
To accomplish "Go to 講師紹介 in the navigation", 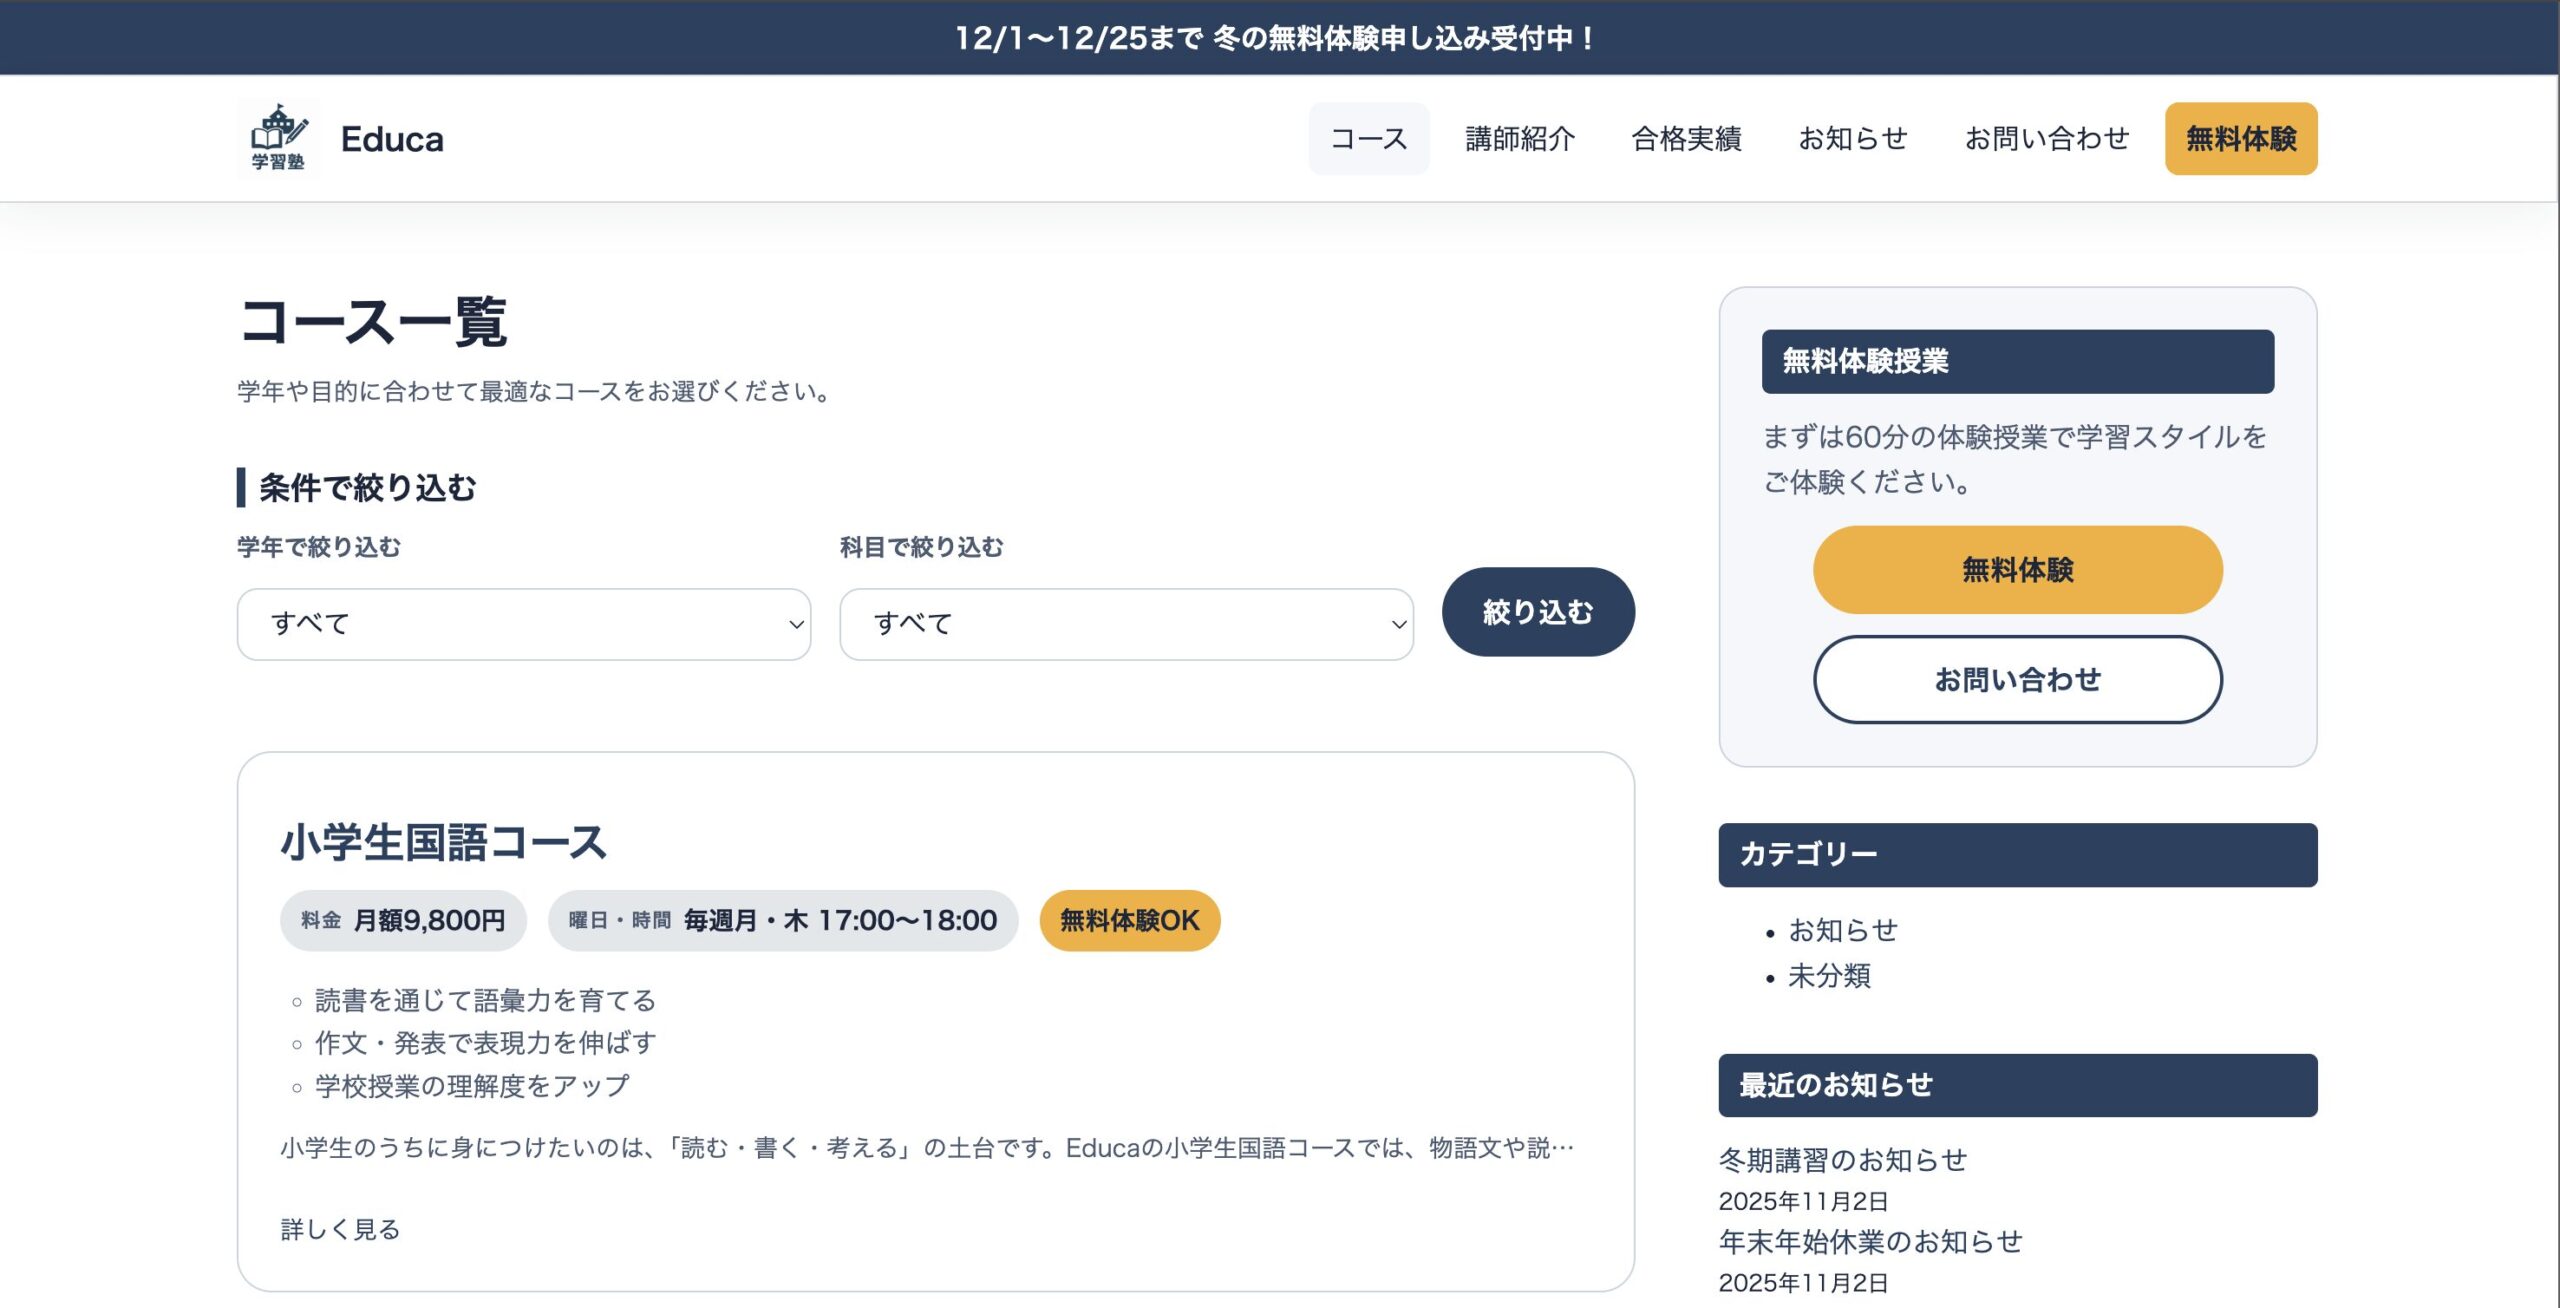I will pyautogui.click(x=1519, y=138).
